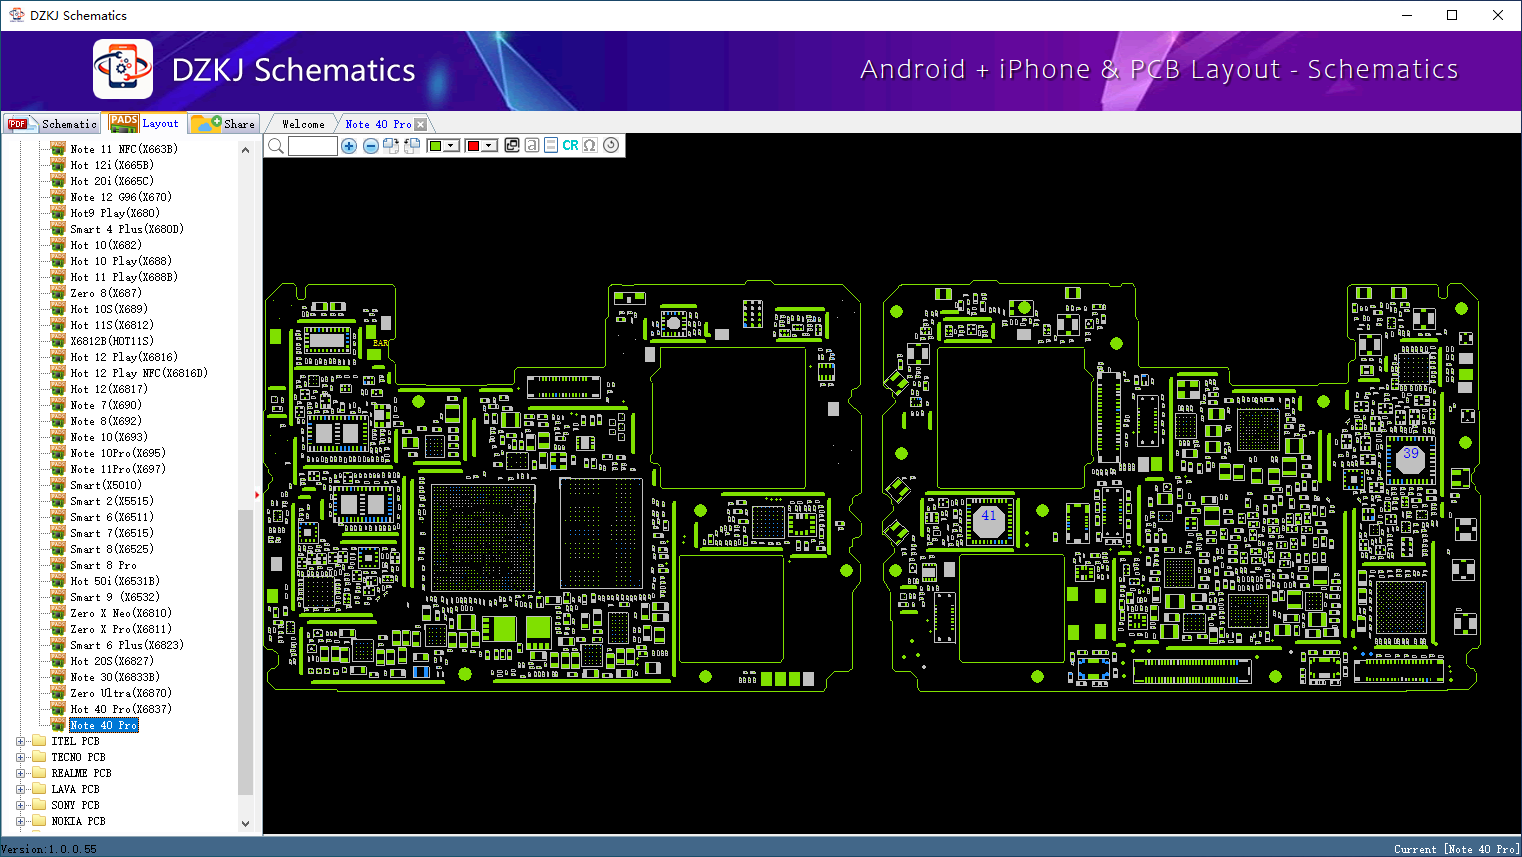Click the PADS icon beside Smart(X5010)
Screen dimensions: 1522x857
tap(58, 485)
